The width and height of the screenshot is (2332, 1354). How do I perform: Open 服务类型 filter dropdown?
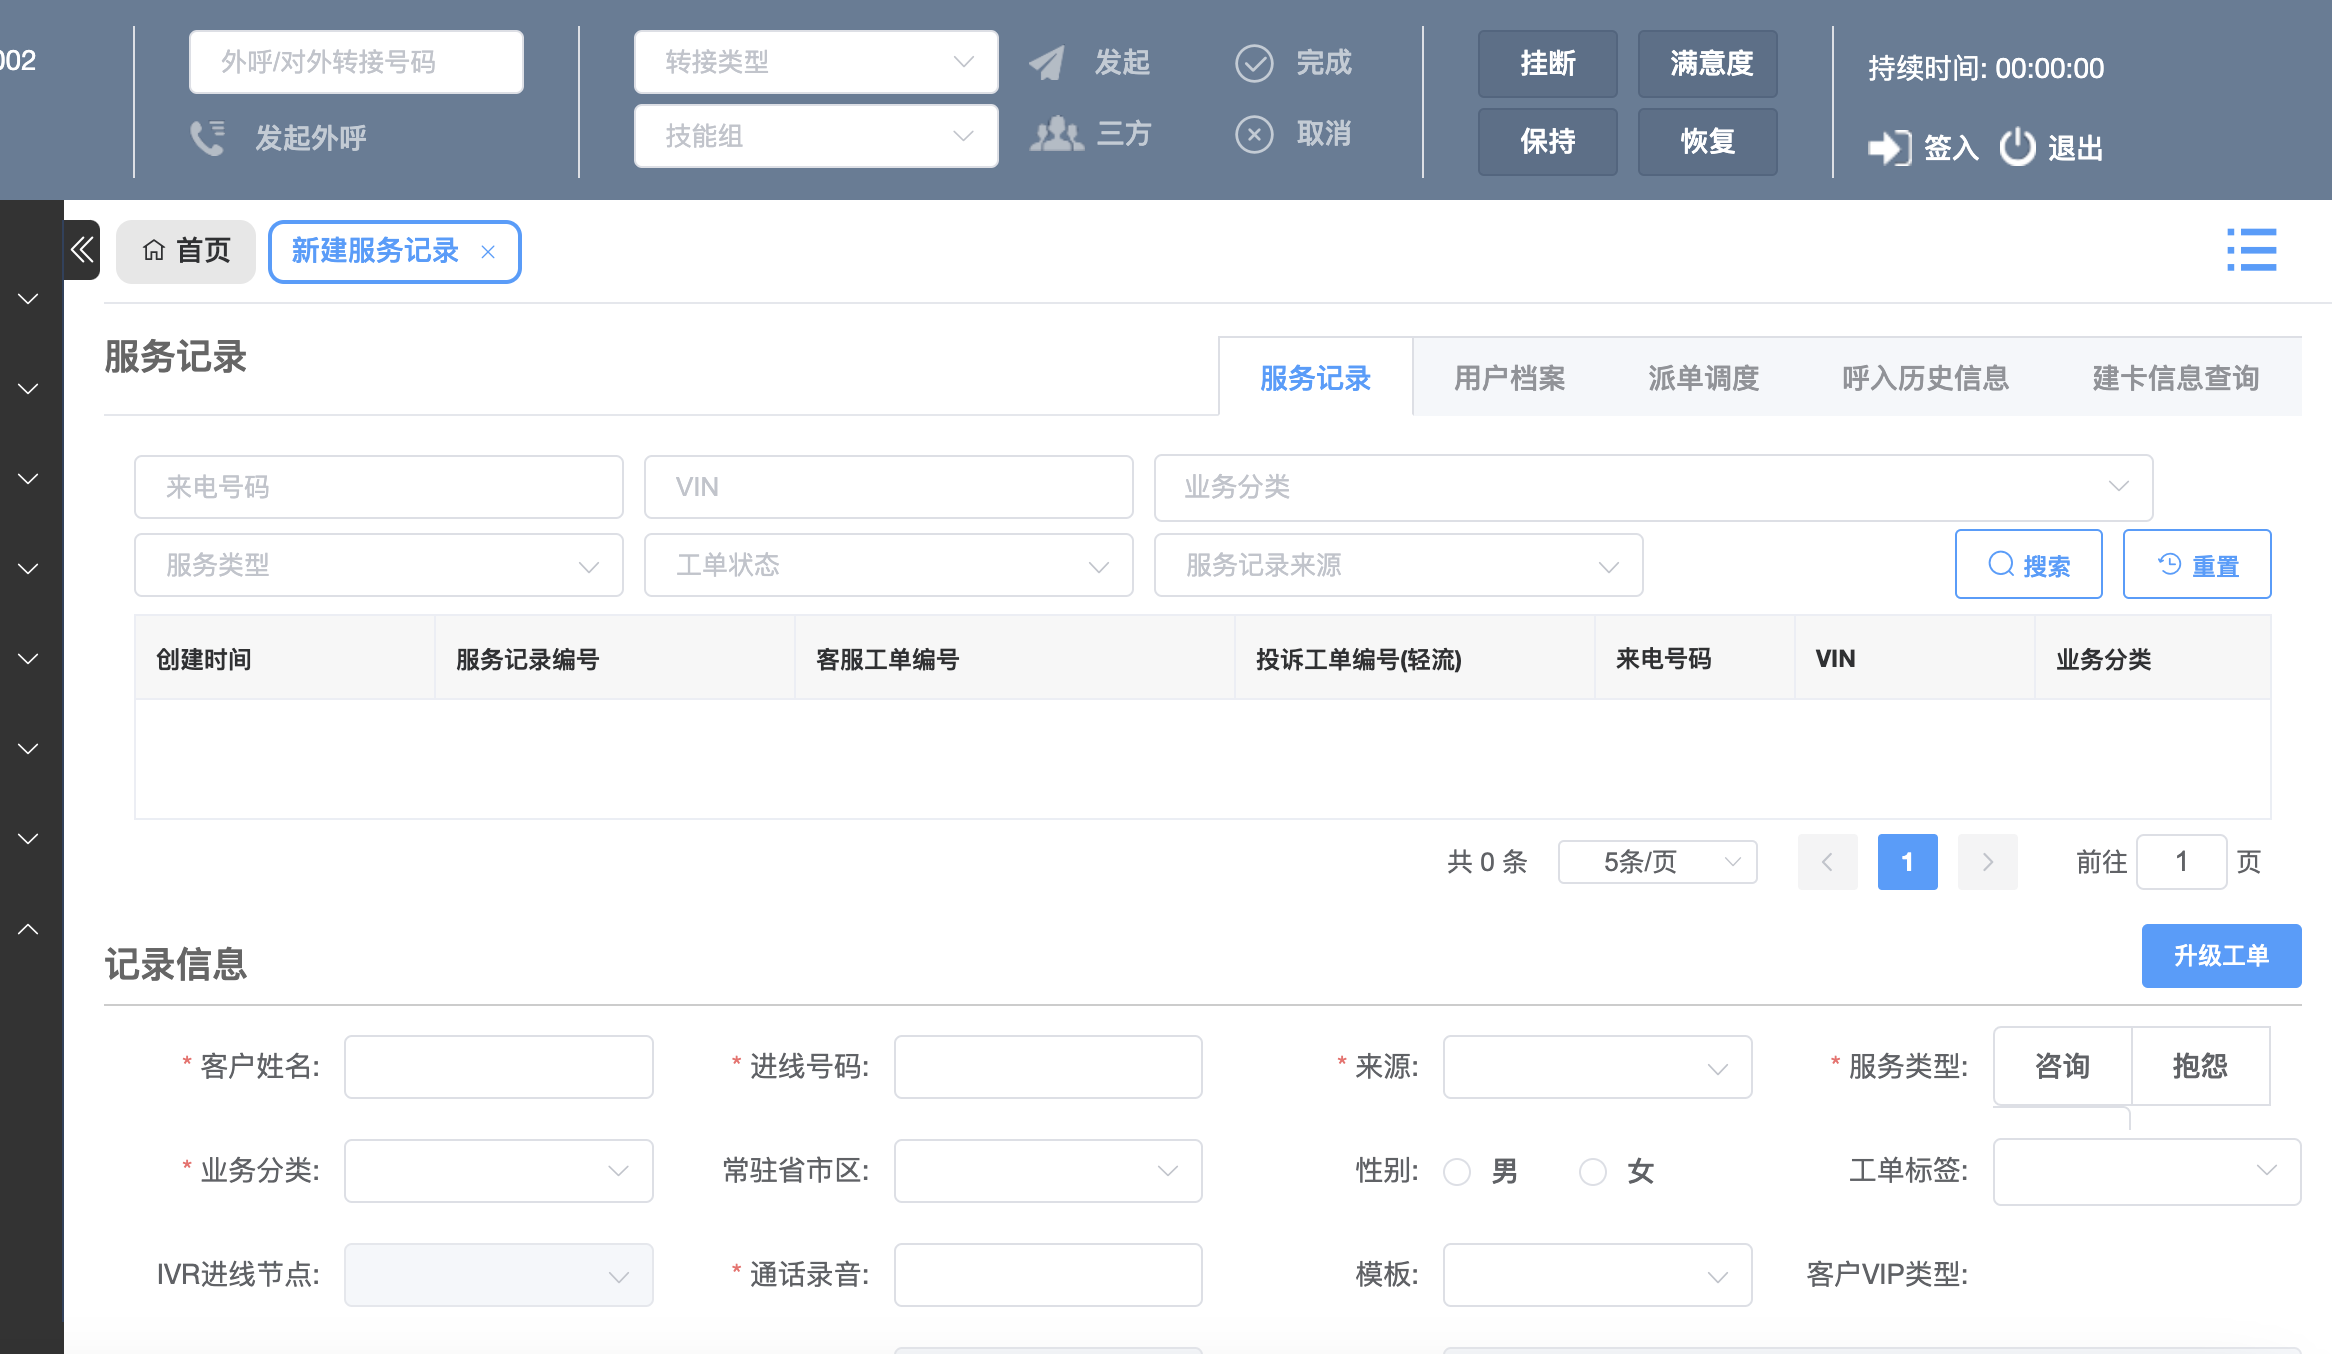(379, 565)
